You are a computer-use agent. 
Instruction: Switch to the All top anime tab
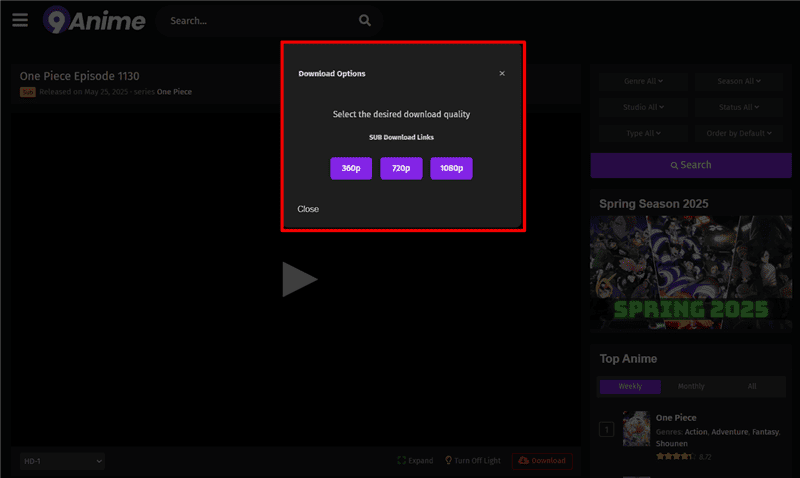[x=752, y=386]
